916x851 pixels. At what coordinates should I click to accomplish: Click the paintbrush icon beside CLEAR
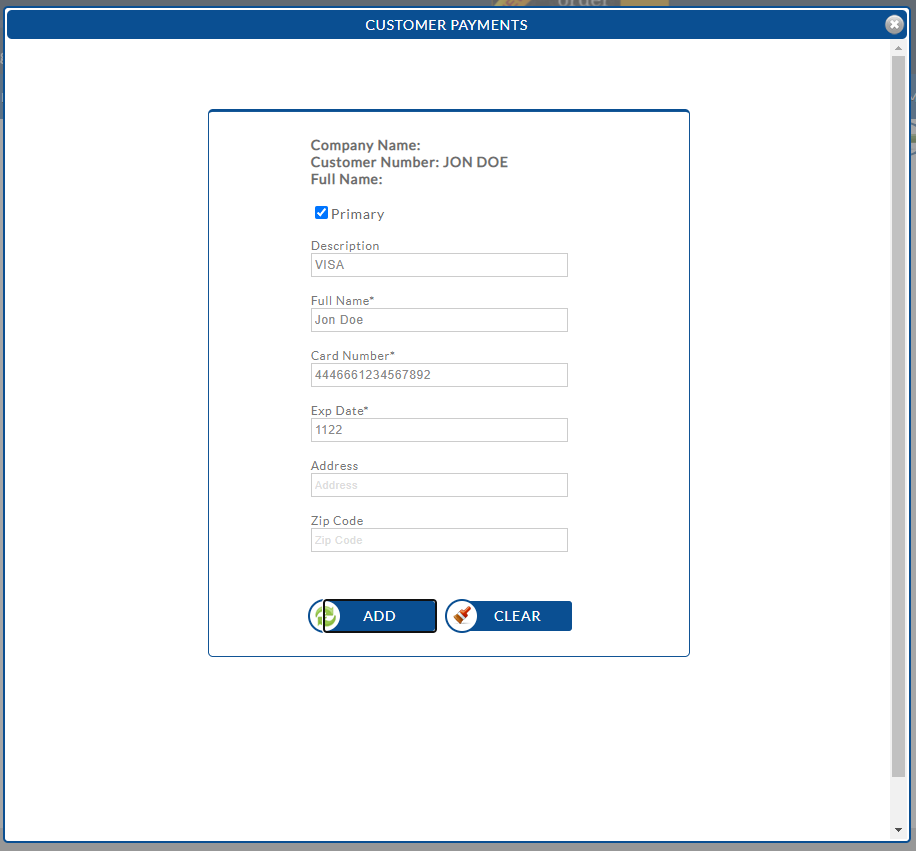[461, 616]
